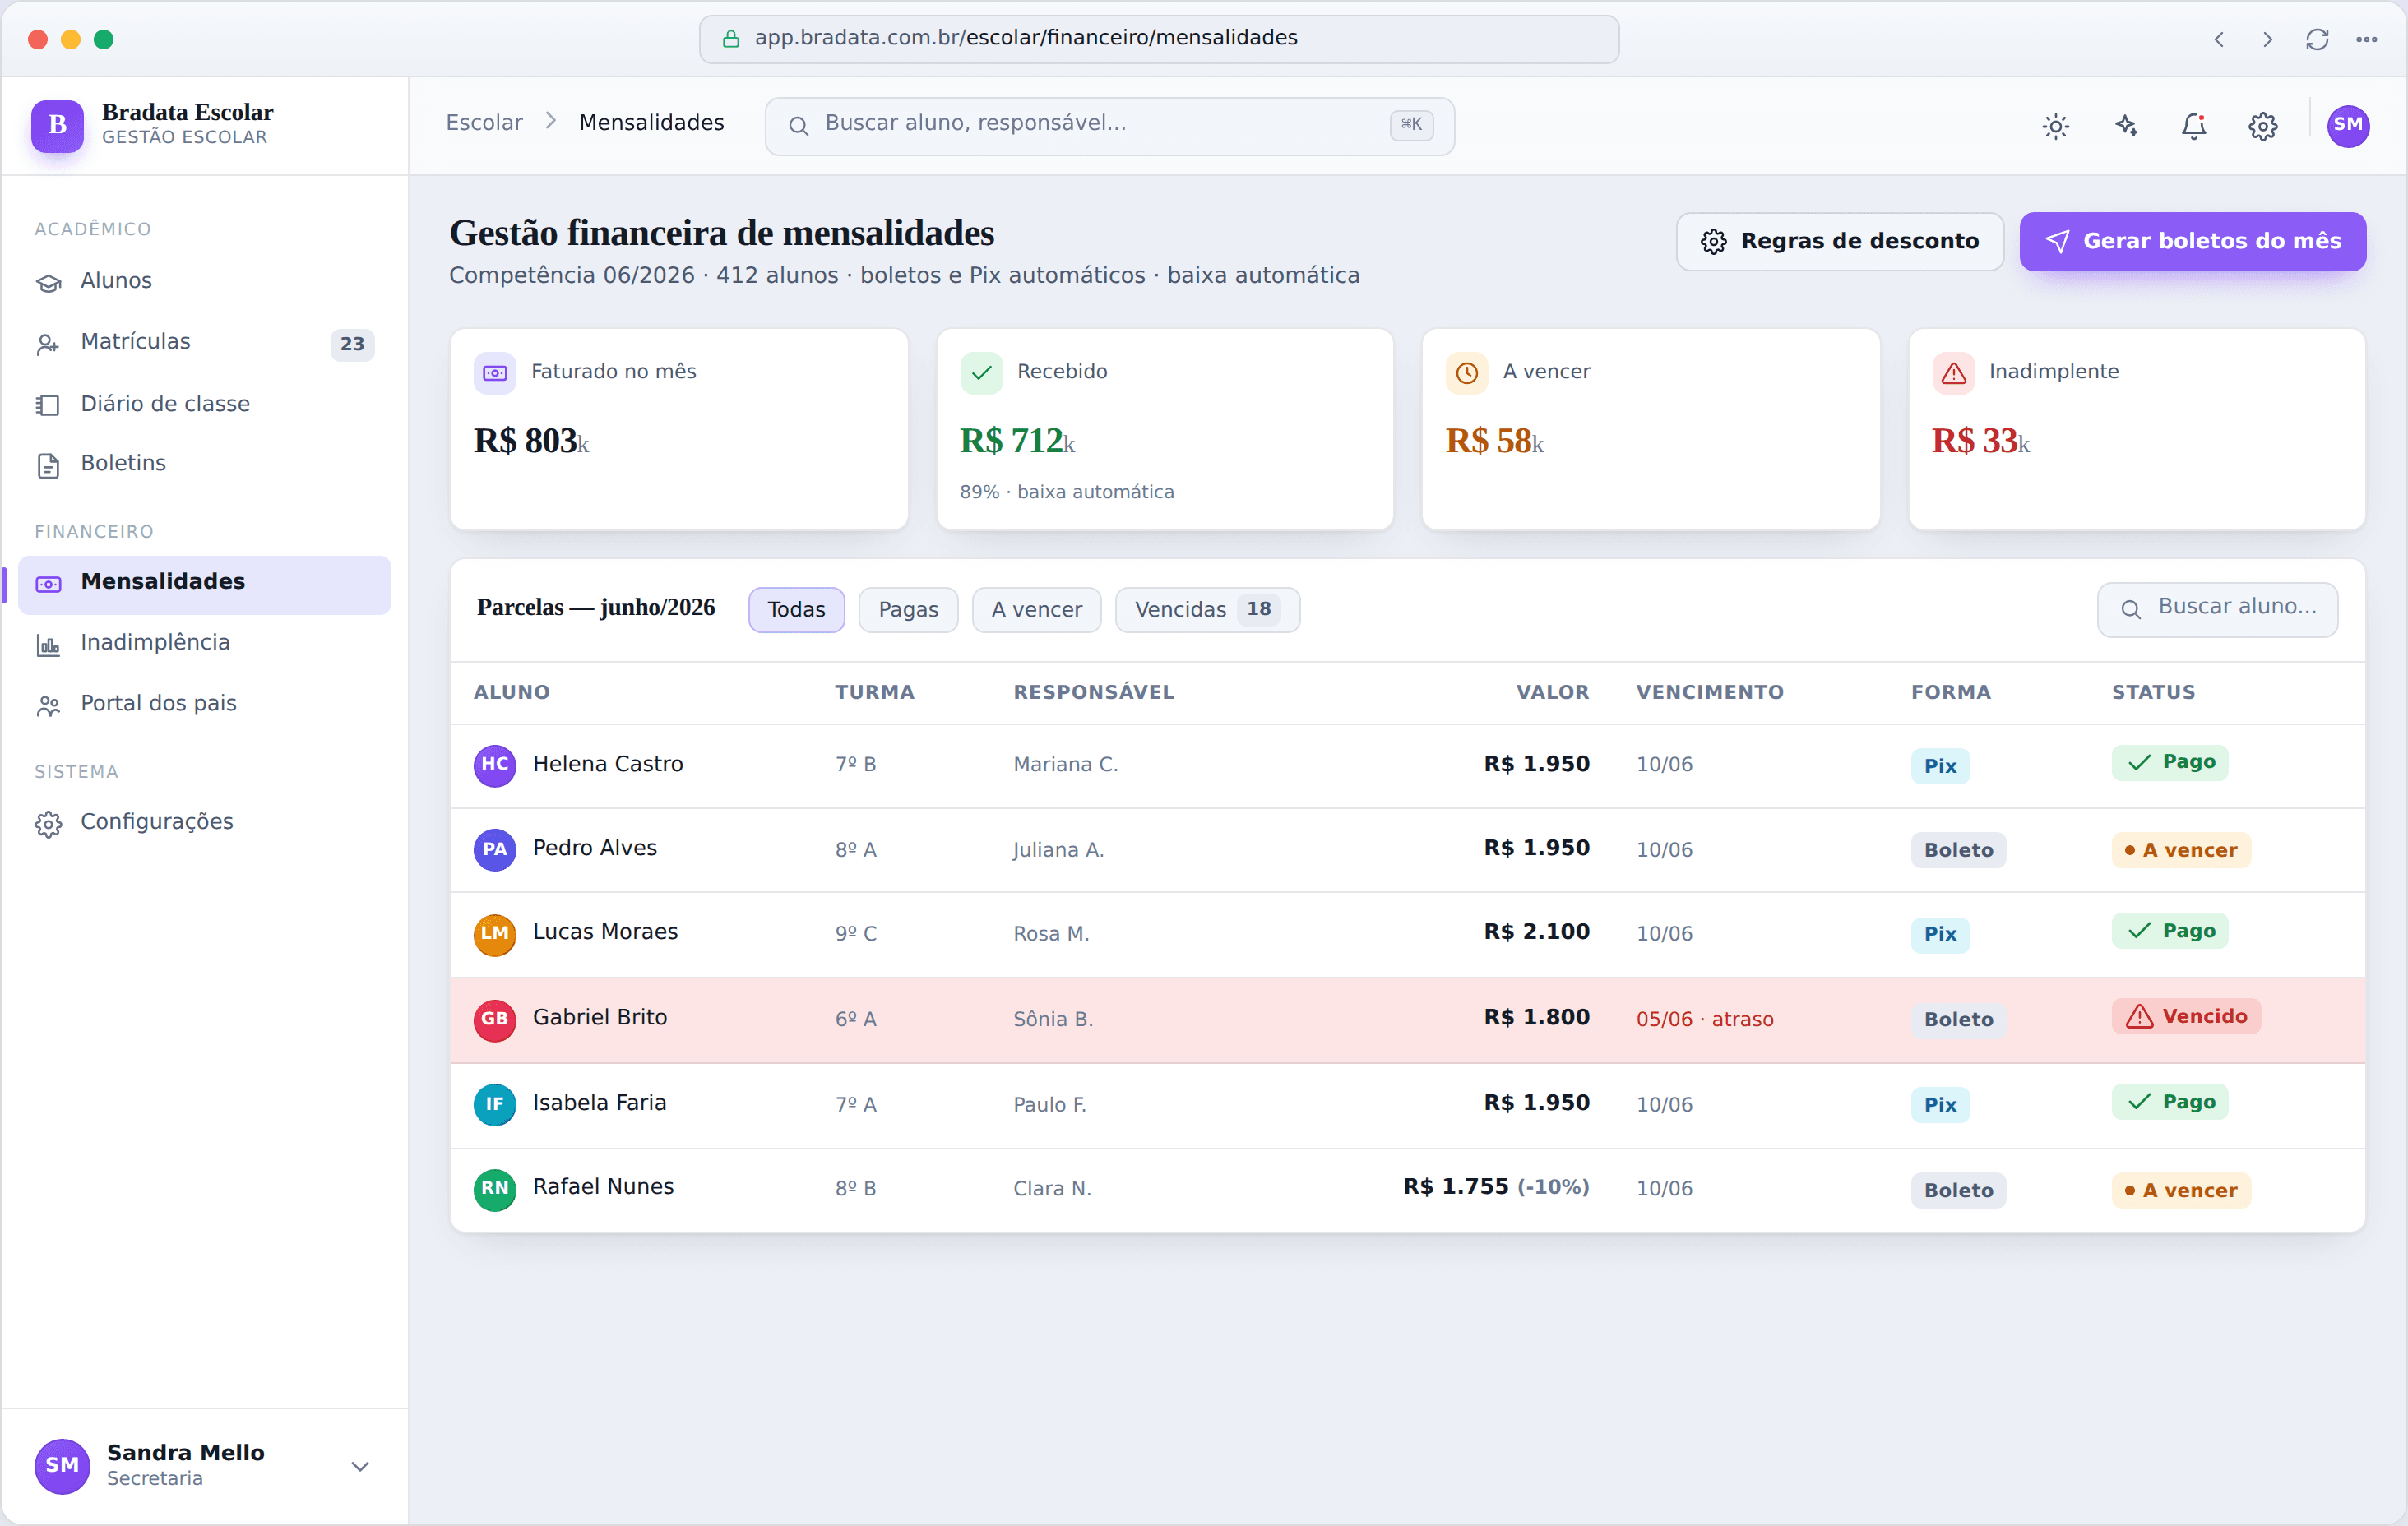Select the A vencer filter tab
This screenshot has height=1526, width=2408.
[x=1036, y=610]
